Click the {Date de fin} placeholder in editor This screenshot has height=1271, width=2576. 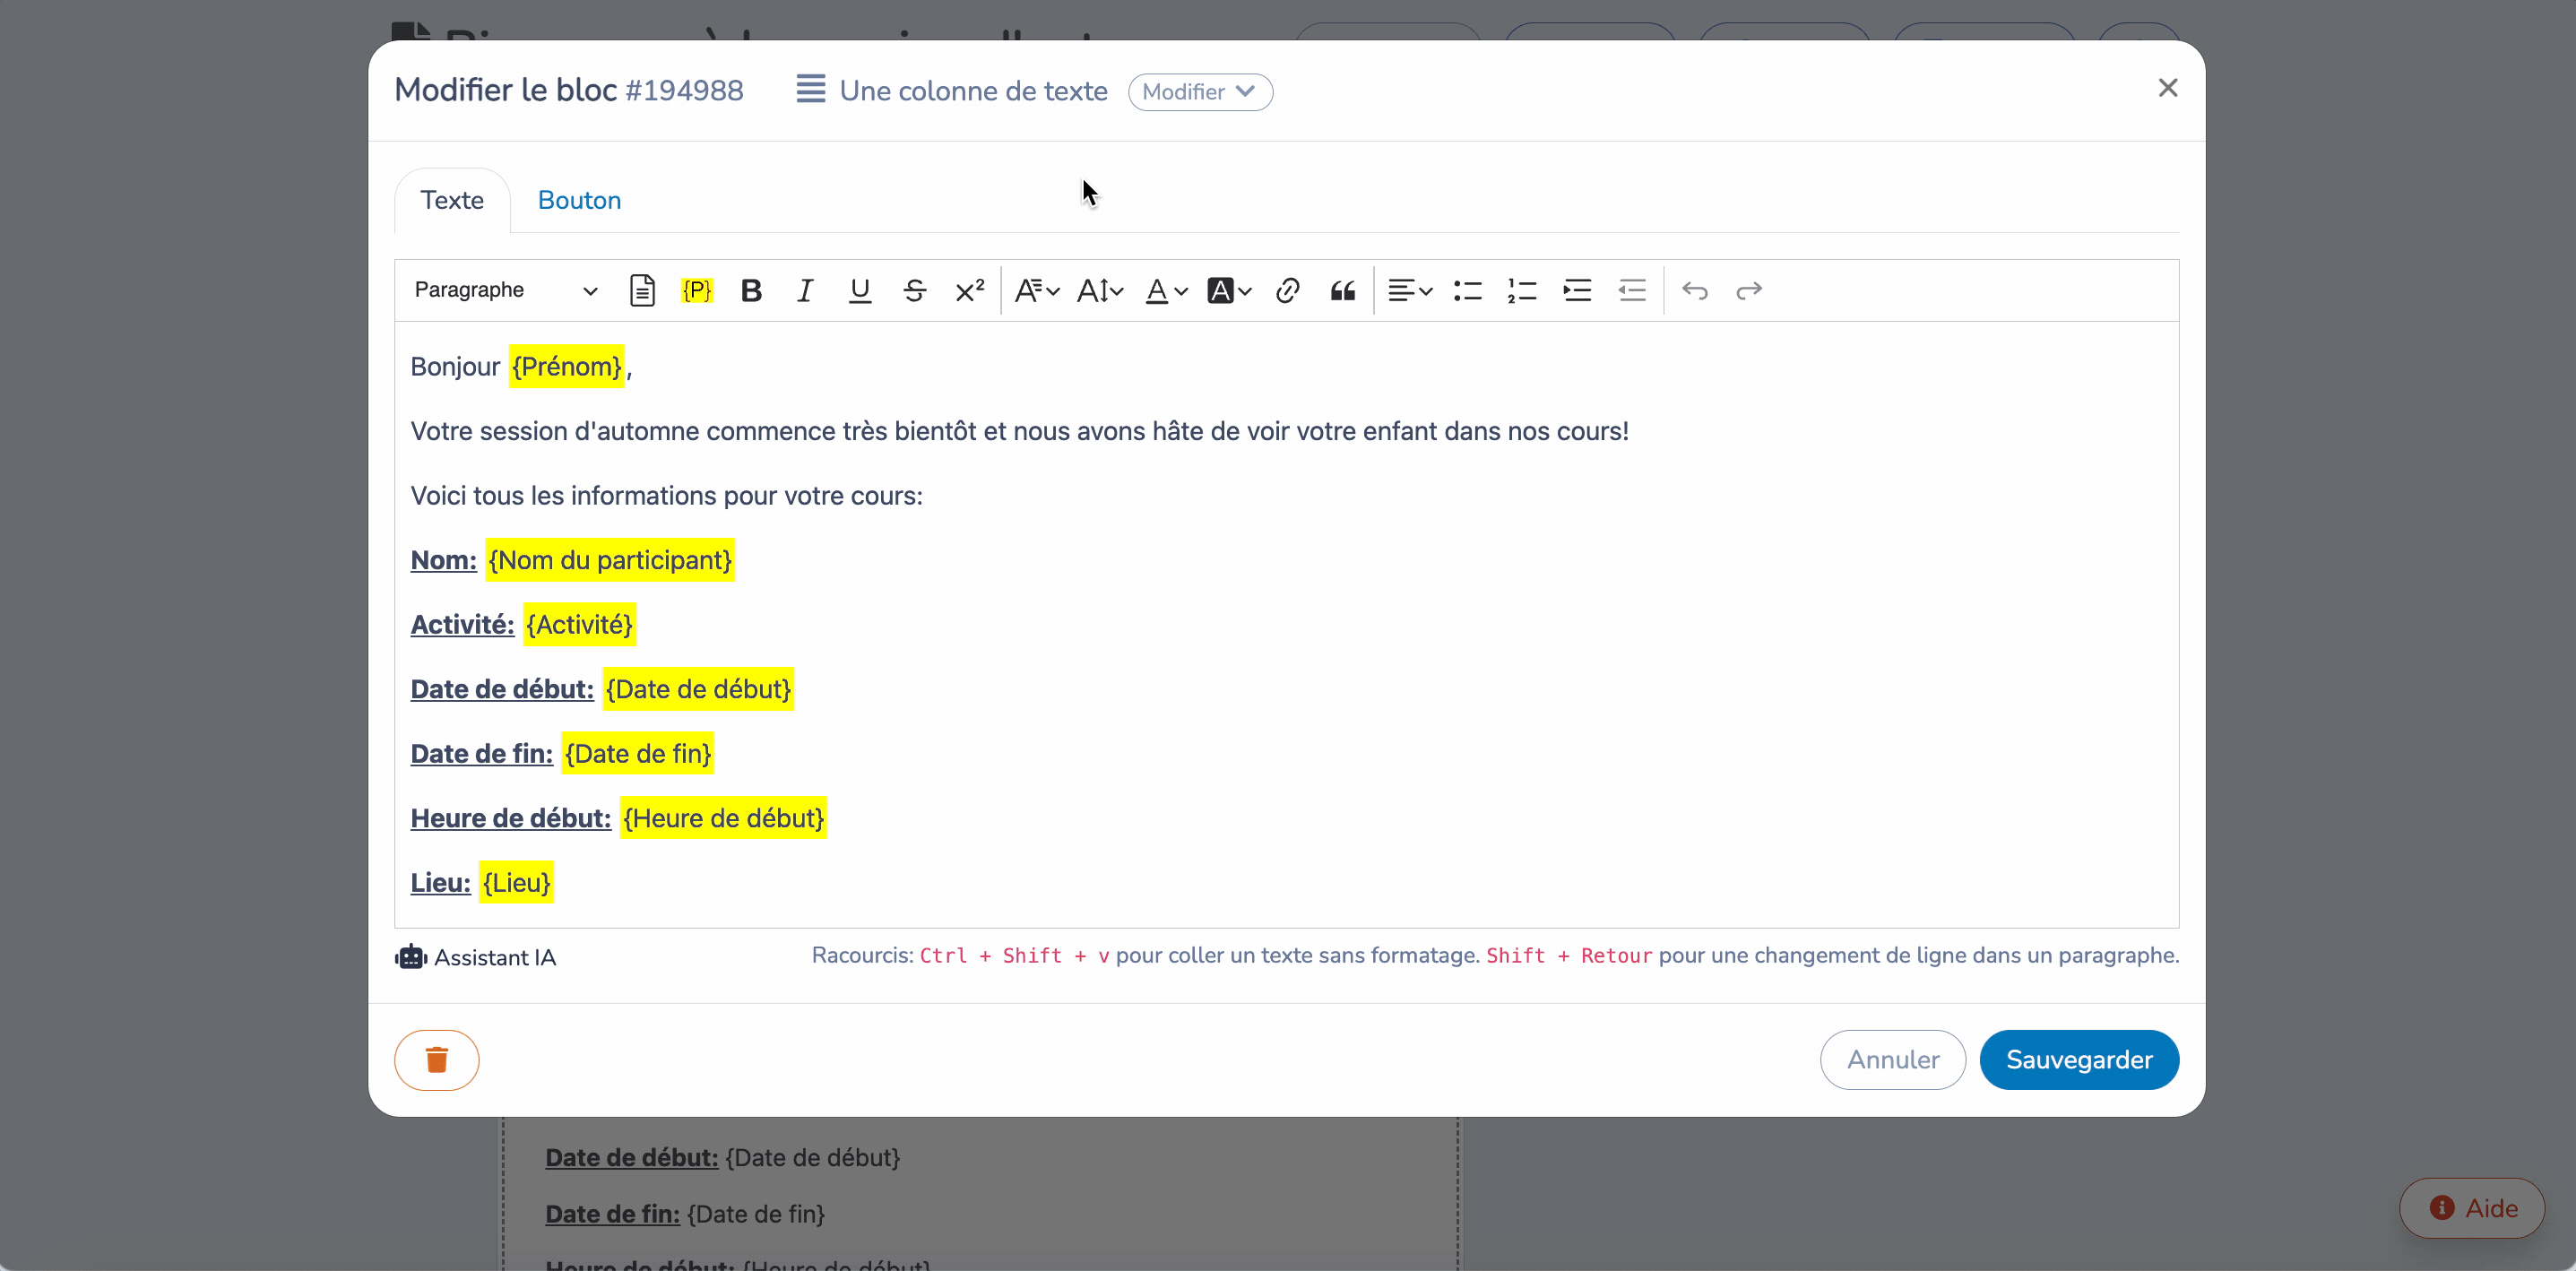pos(638,753)
